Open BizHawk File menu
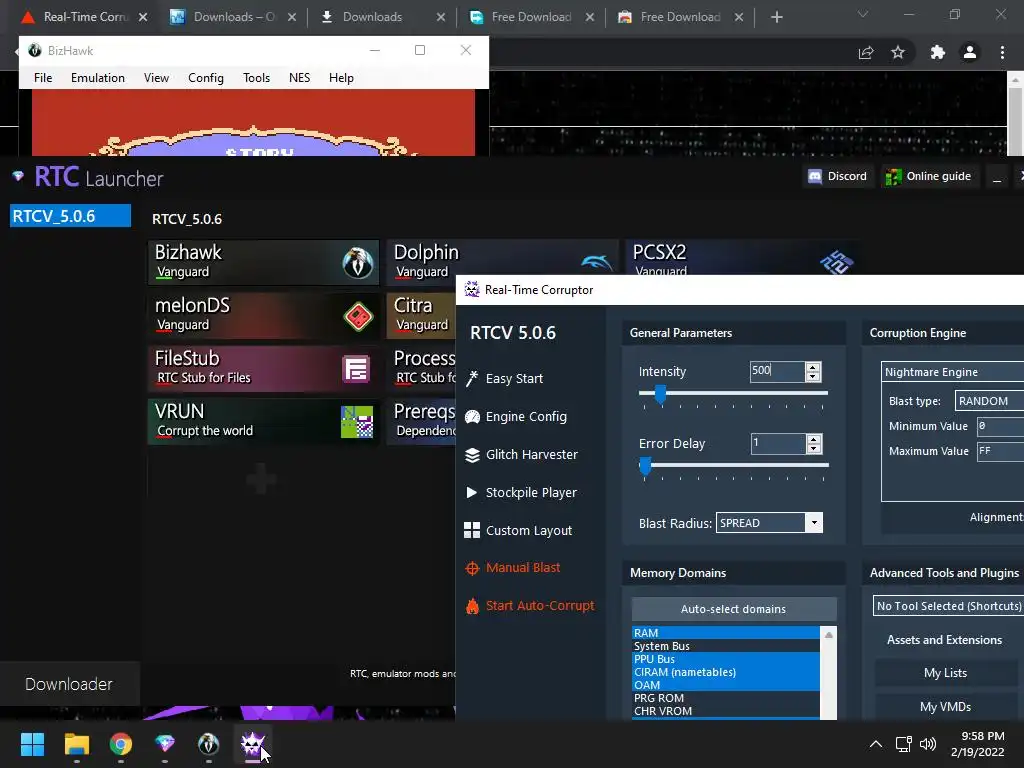 (43, 78)
